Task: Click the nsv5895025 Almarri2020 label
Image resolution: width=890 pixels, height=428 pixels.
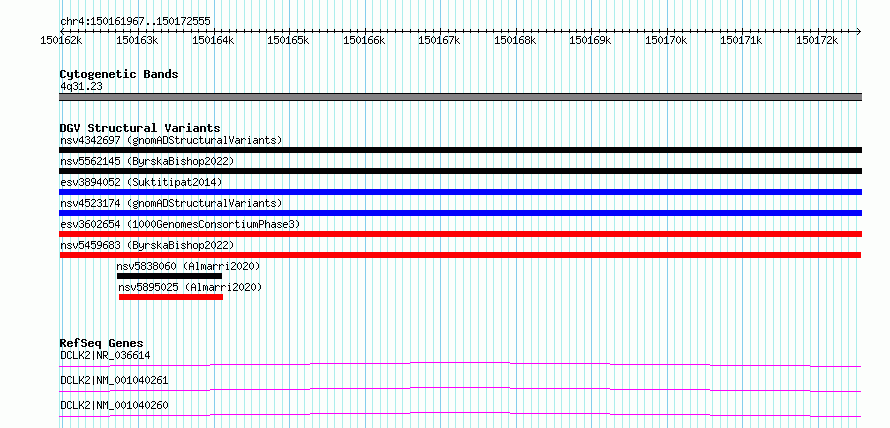Action: 191,287
